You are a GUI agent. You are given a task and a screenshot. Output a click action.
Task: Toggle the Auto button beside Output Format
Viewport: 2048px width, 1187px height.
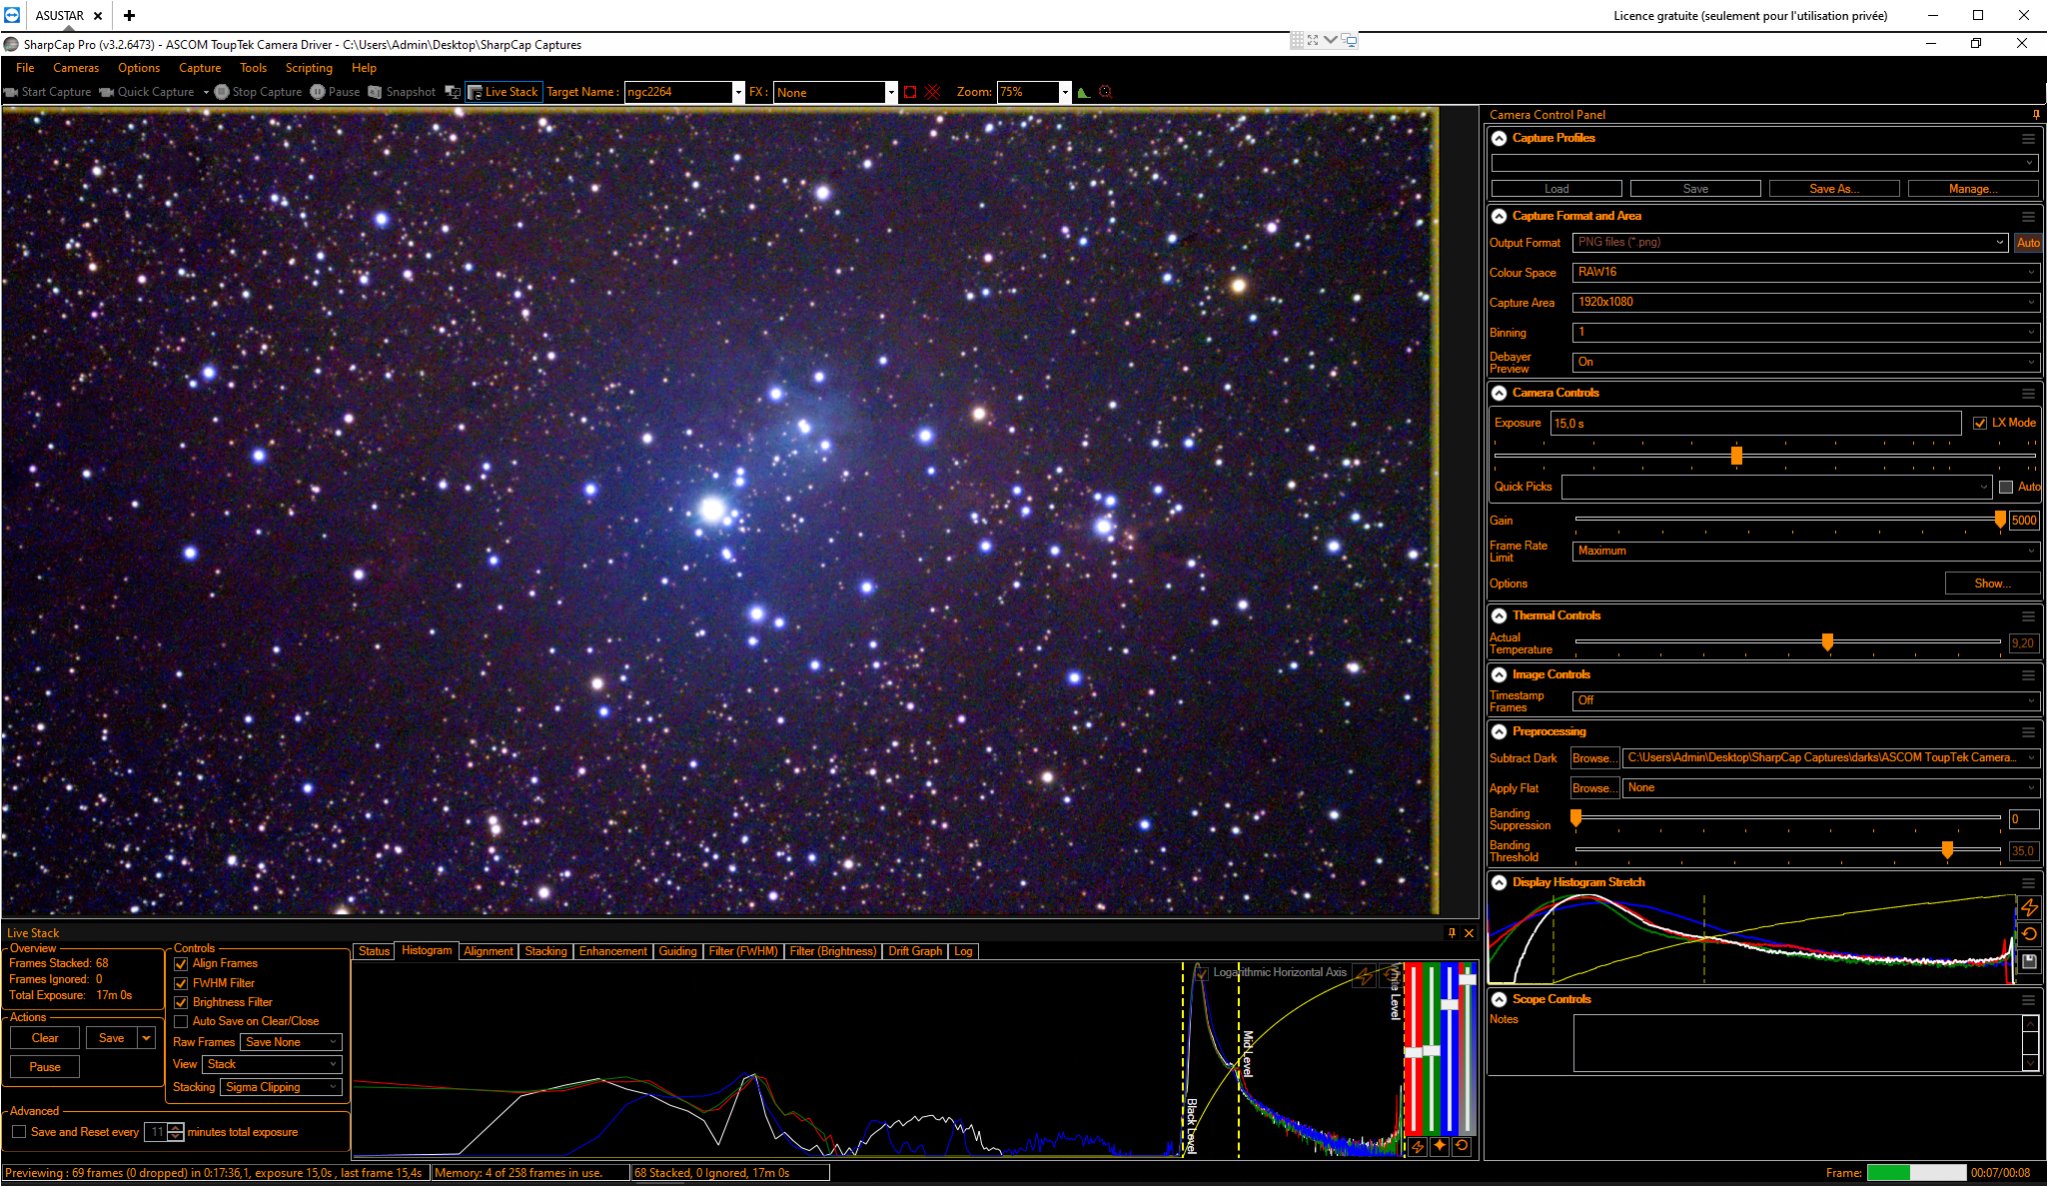[2028, 243]
